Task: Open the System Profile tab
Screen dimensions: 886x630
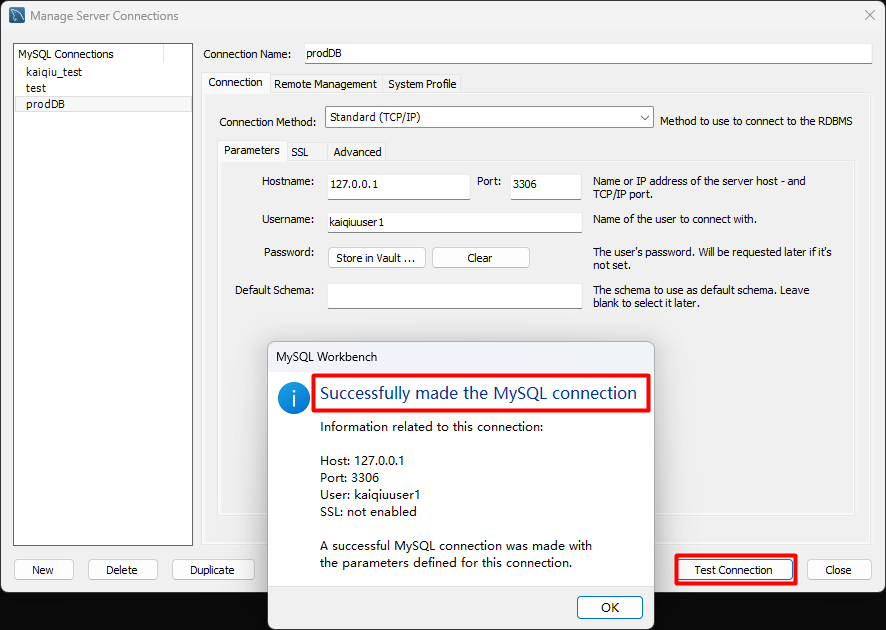Action: tap(422, 84)
